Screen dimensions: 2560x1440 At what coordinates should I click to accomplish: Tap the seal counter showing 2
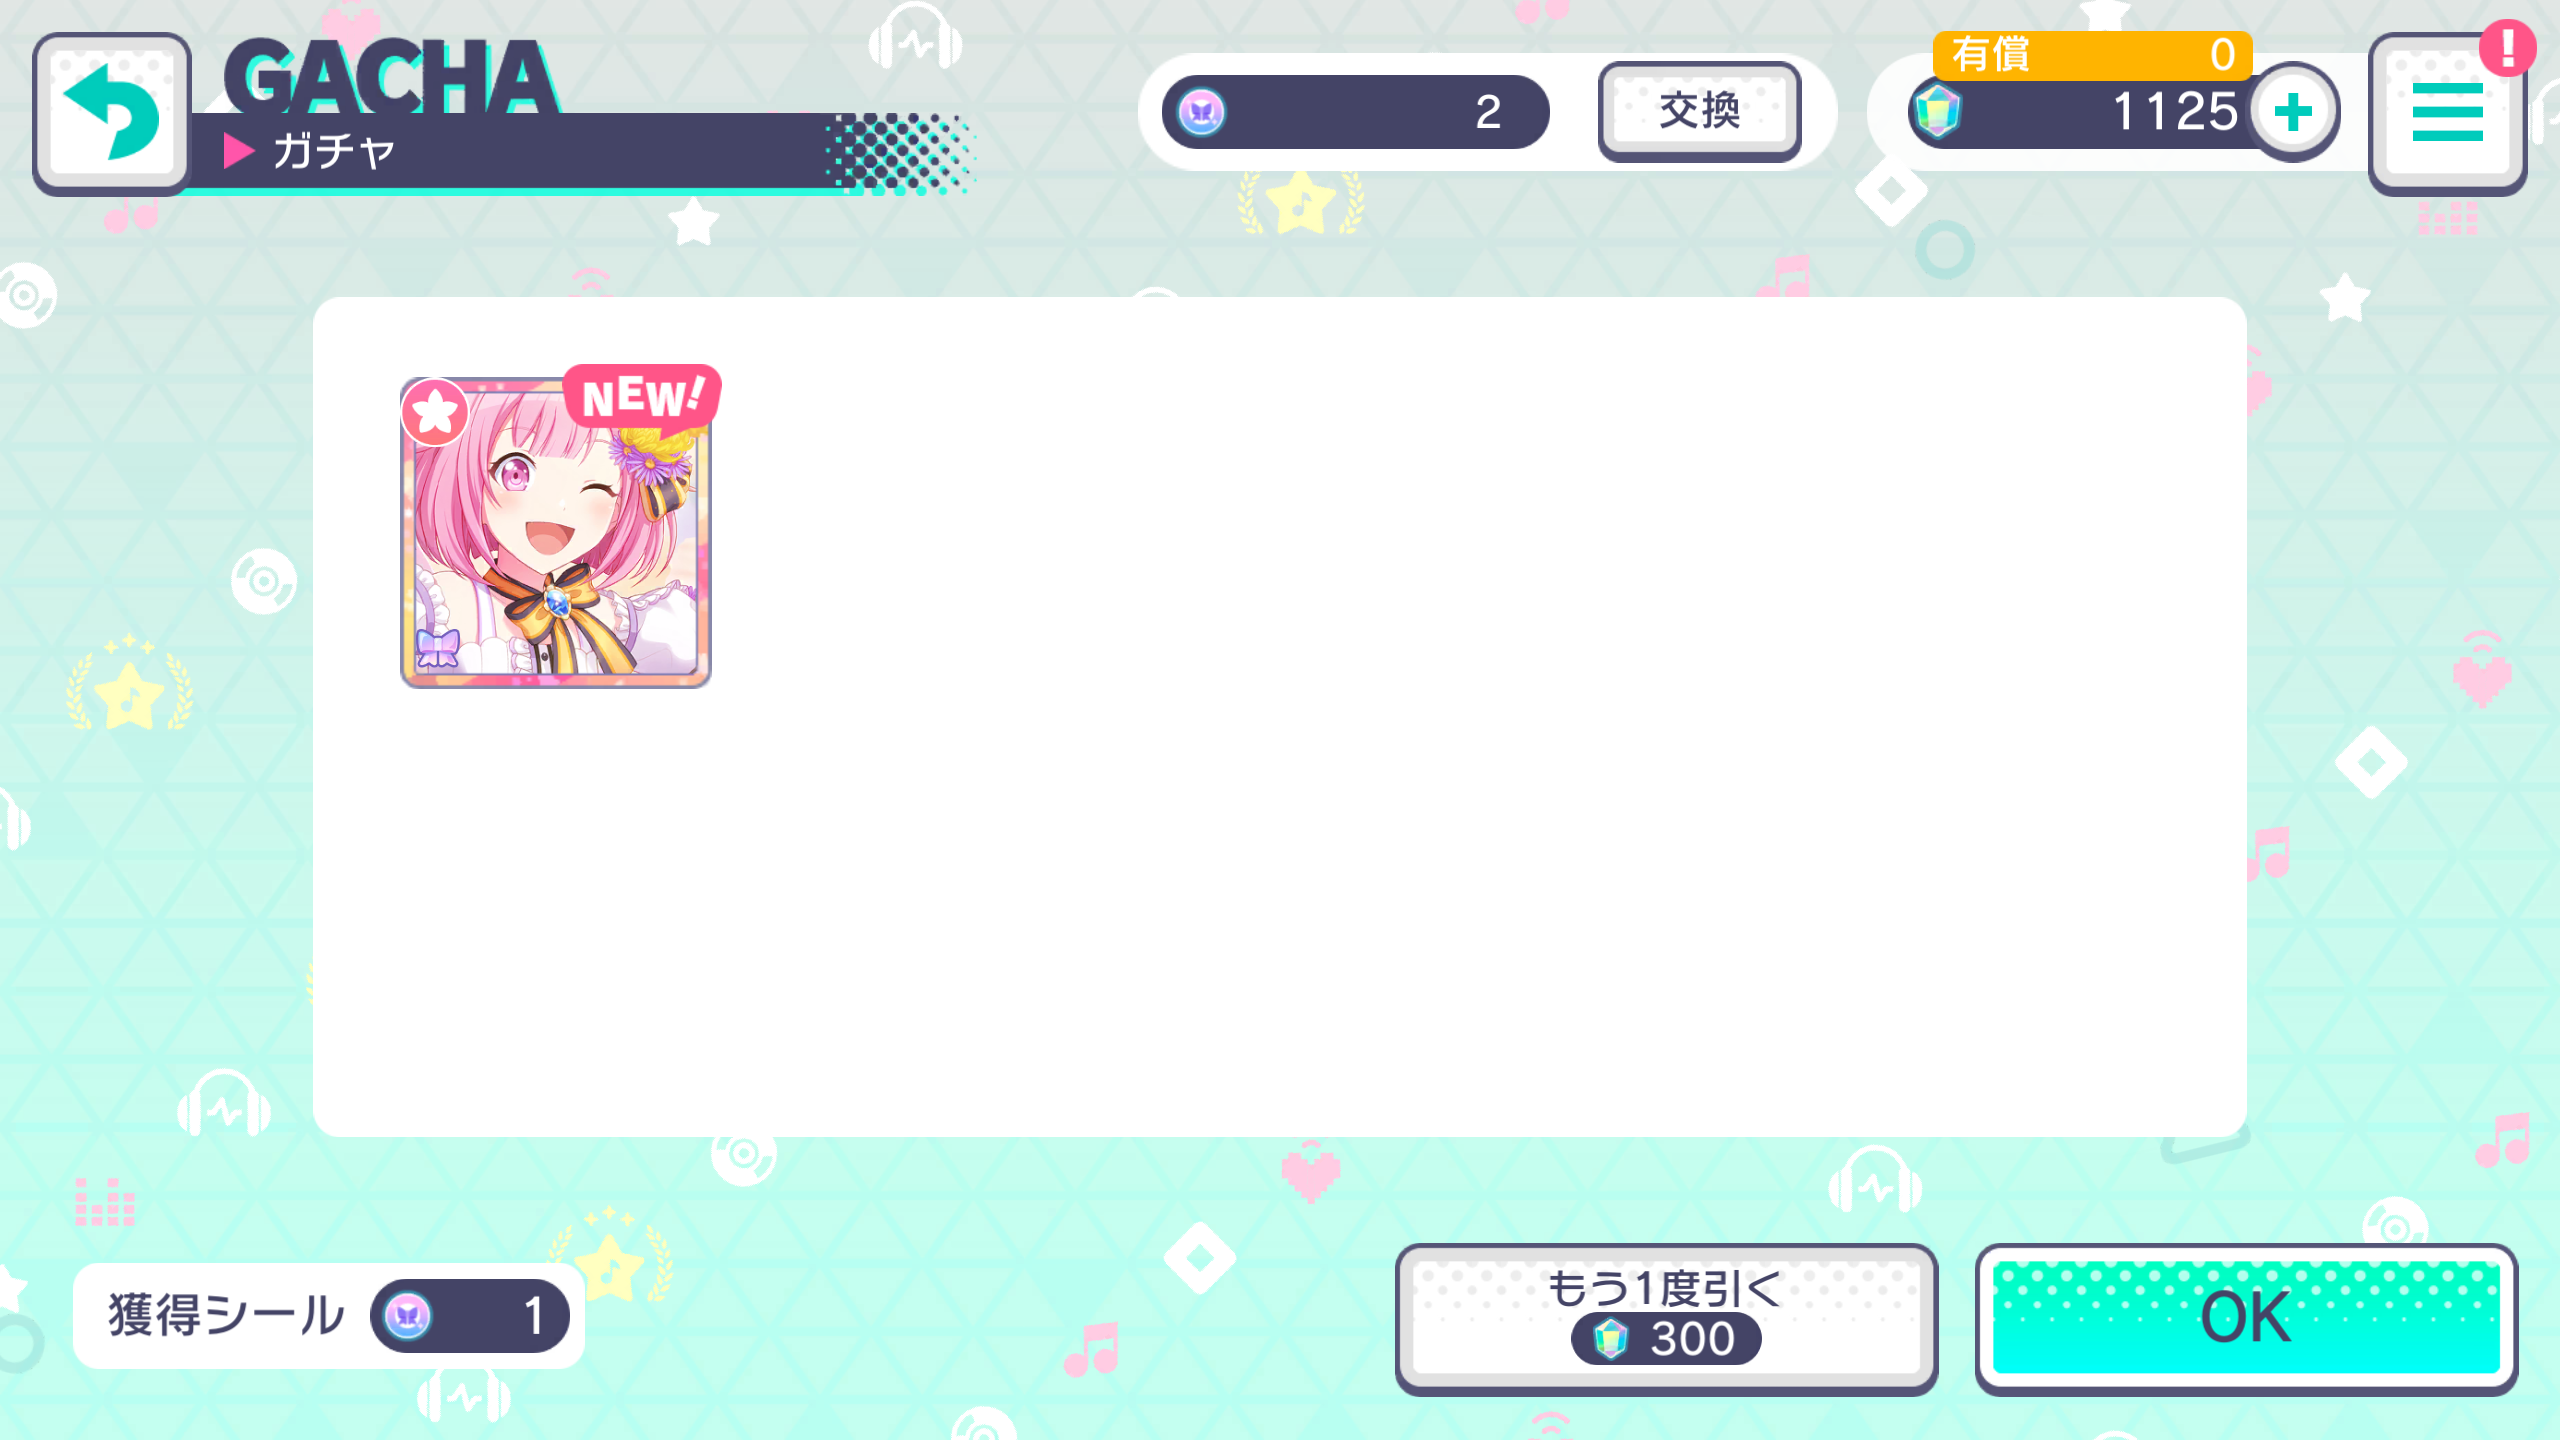tap(1355, 112)
